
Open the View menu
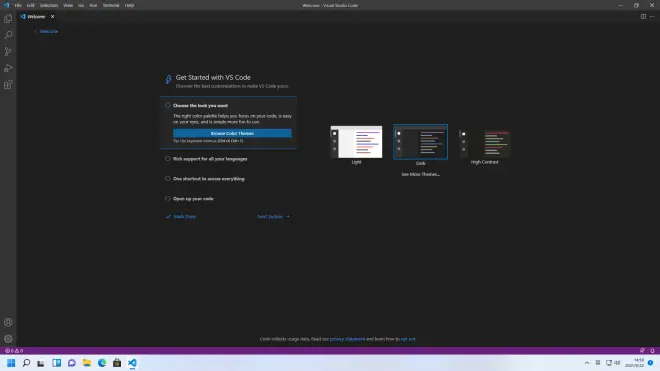[68, 5]
